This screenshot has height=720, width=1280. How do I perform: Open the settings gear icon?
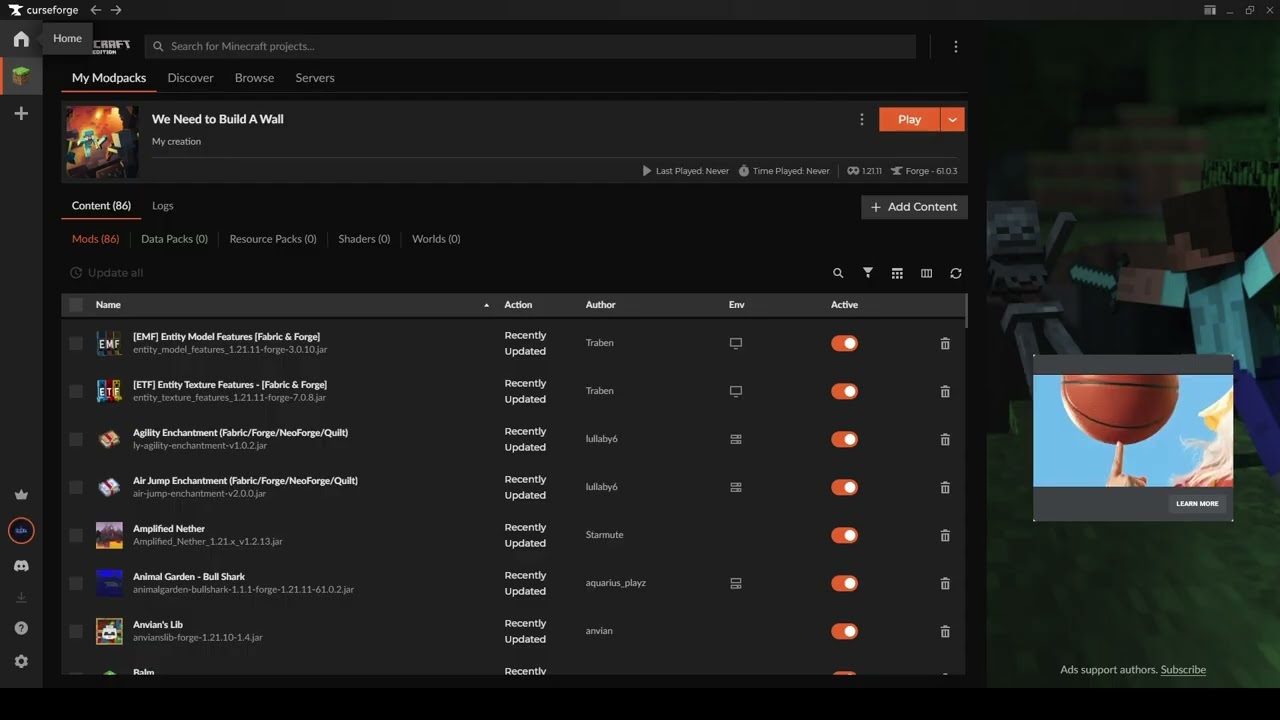point(21,661)
